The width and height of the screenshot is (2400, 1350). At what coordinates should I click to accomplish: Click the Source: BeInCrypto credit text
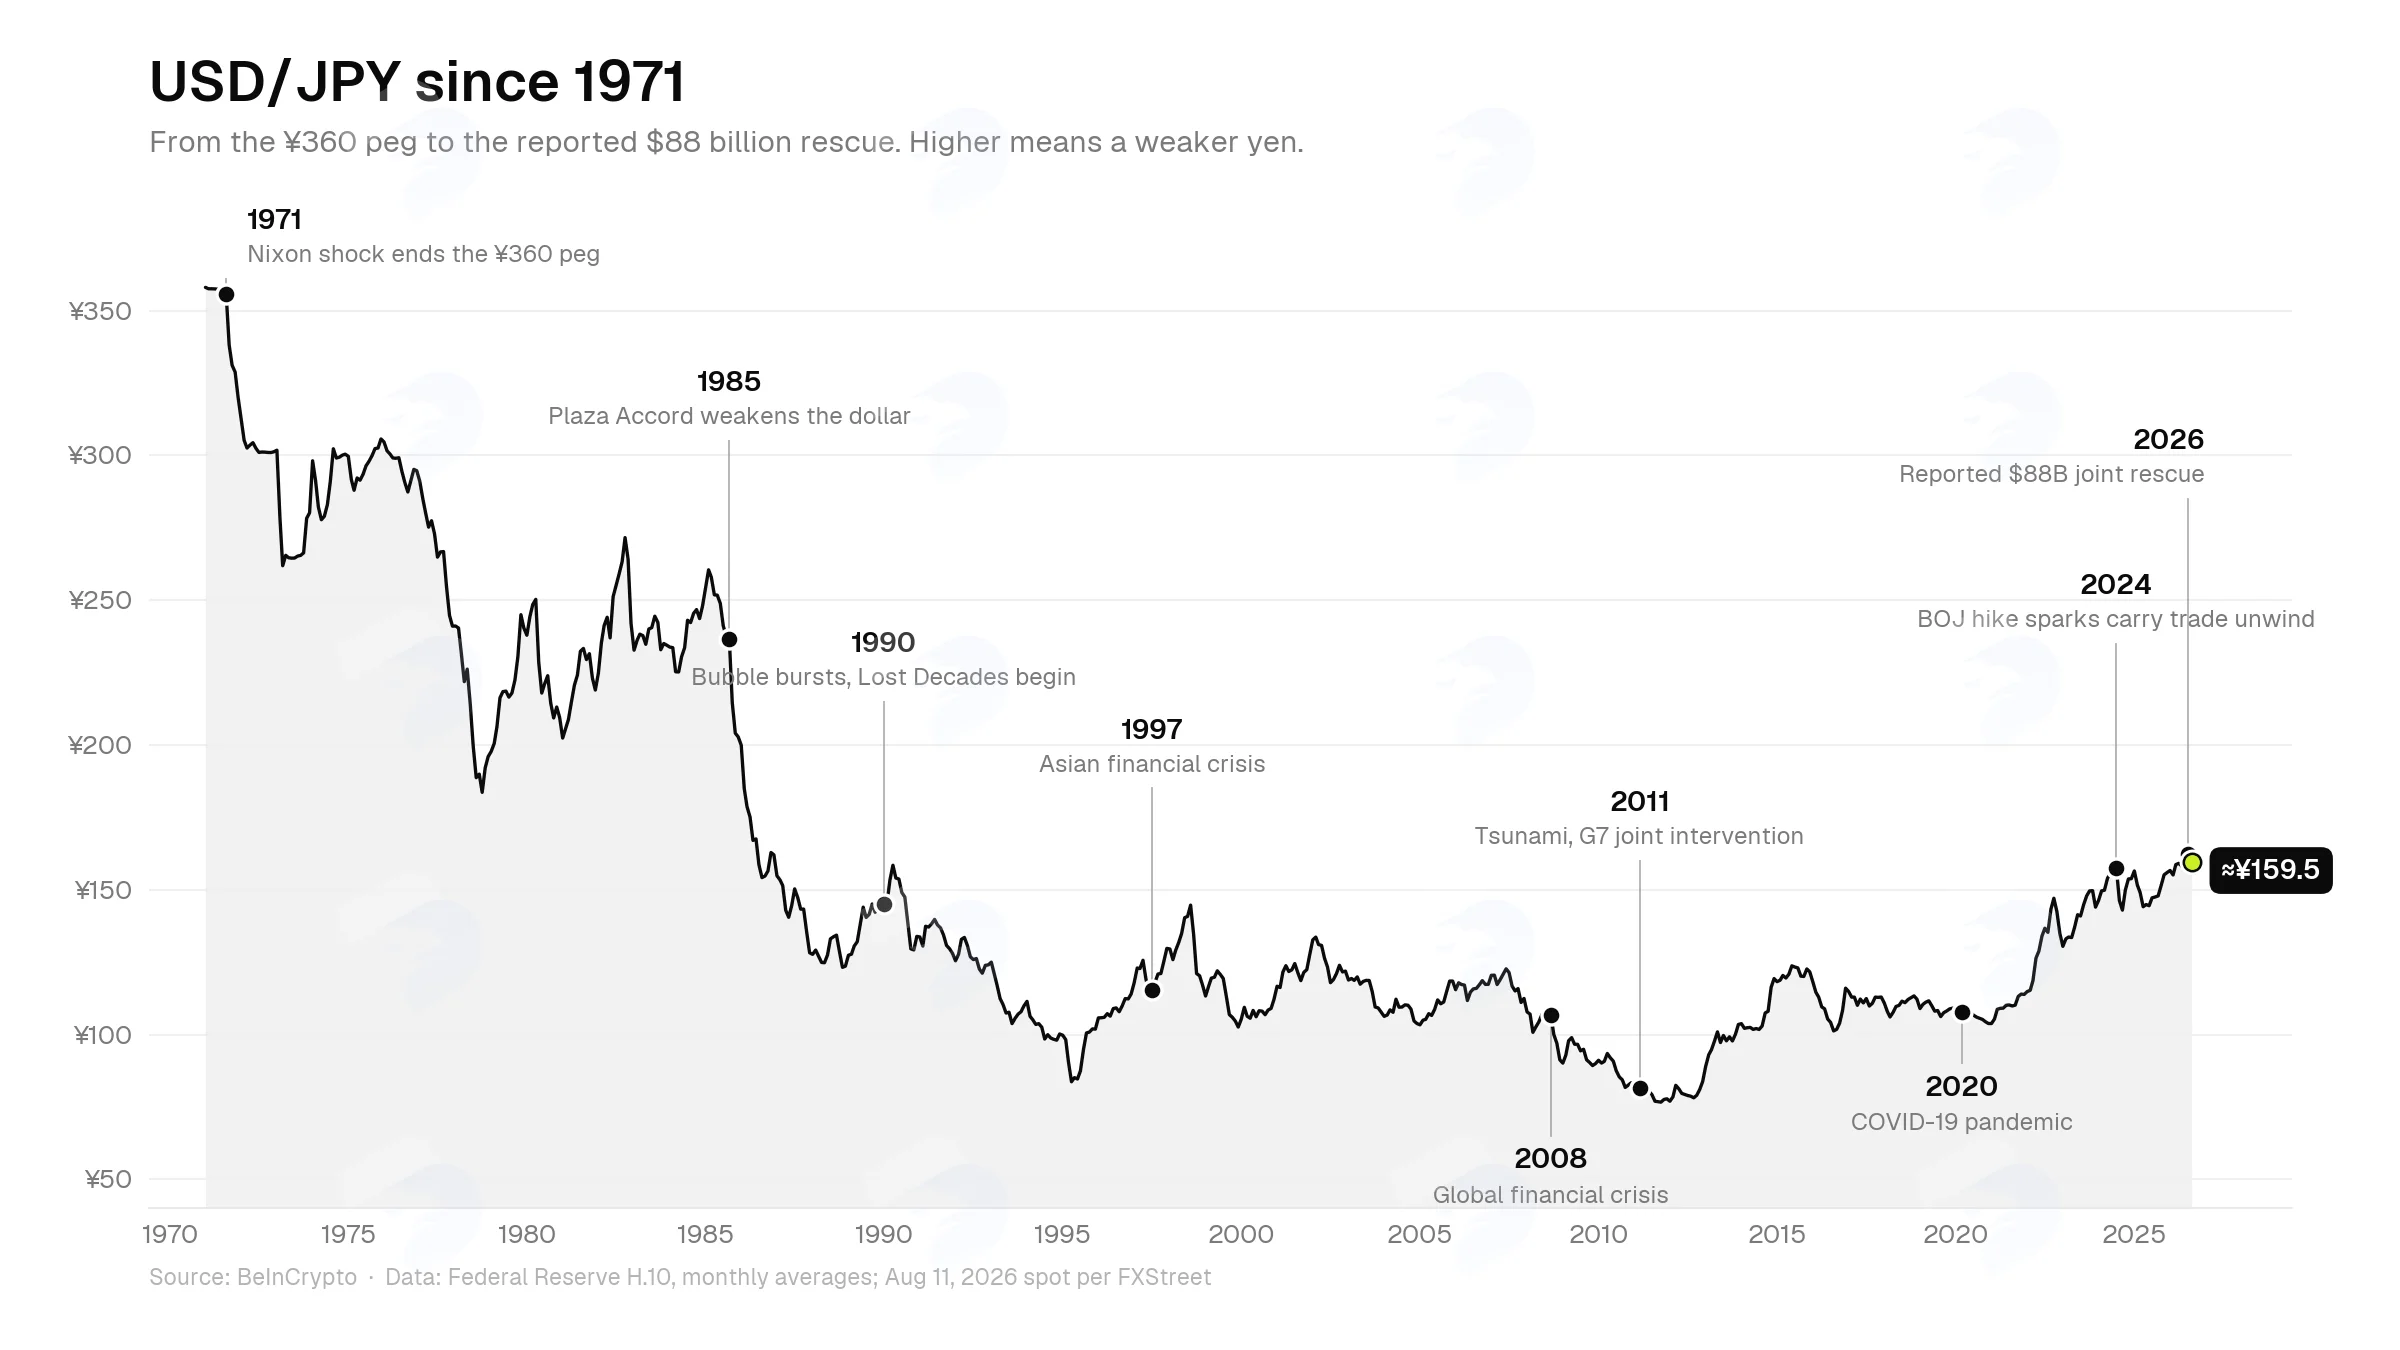253,1277
